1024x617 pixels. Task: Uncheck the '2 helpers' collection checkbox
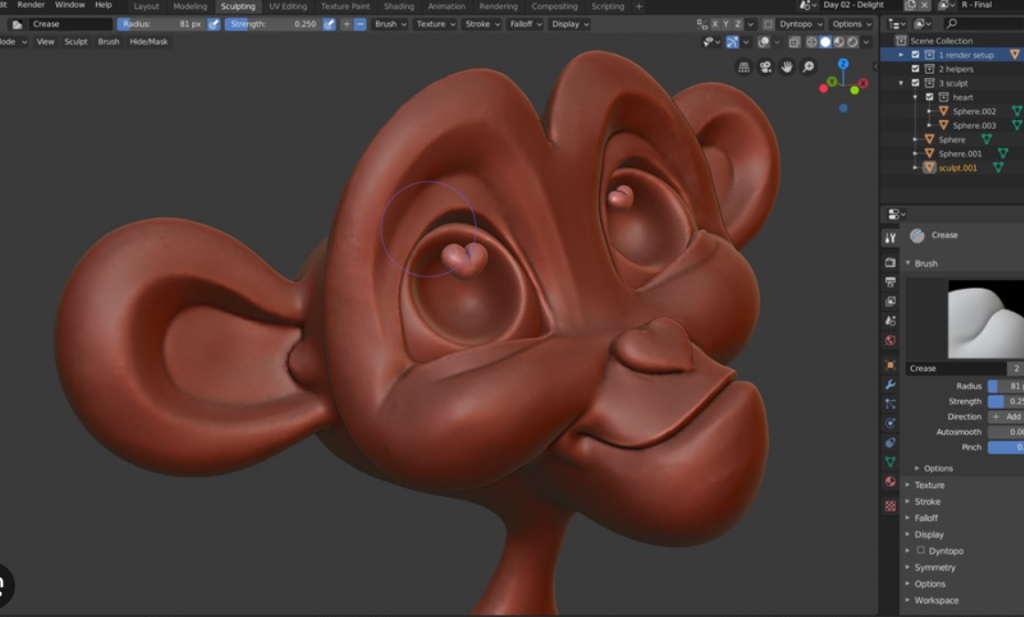click(916, 69)
